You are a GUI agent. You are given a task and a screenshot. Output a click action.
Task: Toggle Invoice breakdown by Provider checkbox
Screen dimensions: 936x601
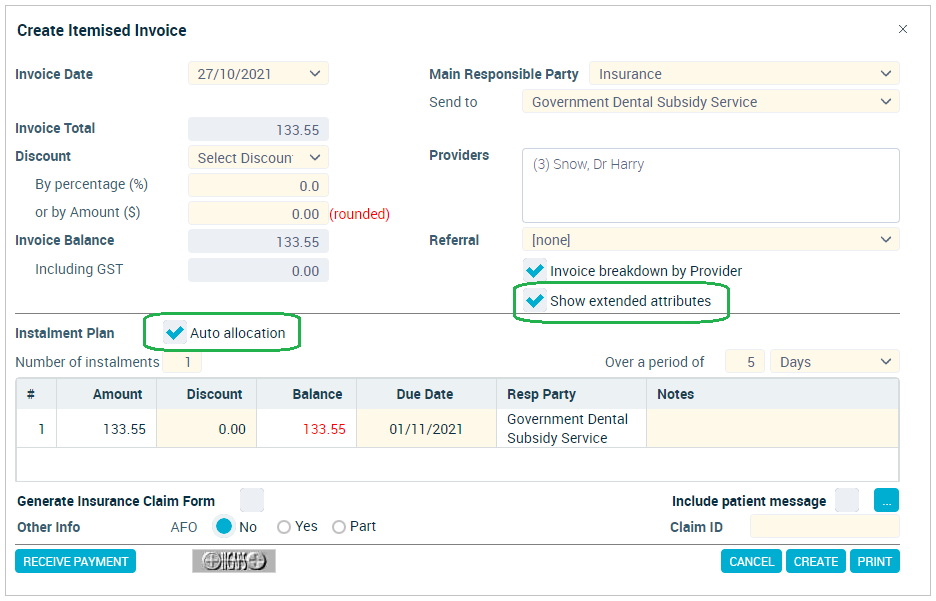(x=534, y=270)
